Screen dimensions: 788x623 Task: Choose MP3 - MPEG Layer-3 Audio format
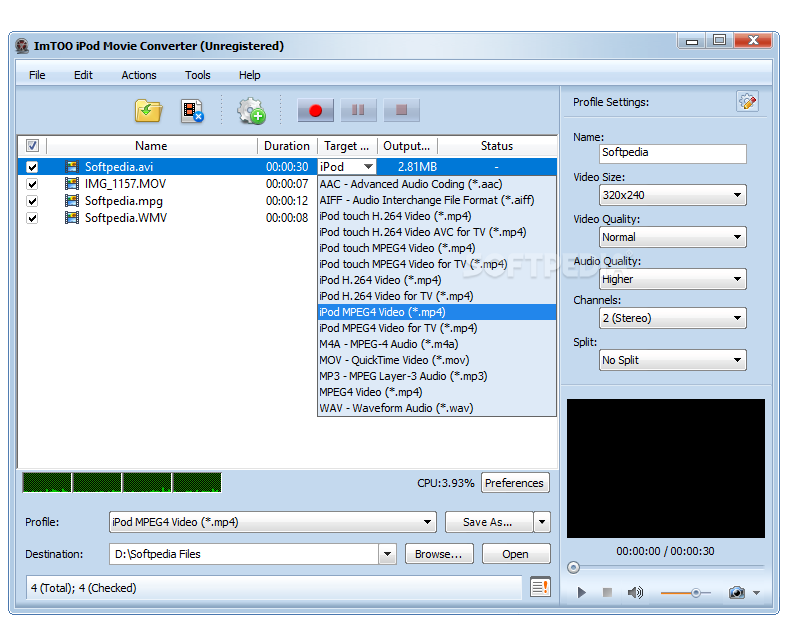[437, 376]
